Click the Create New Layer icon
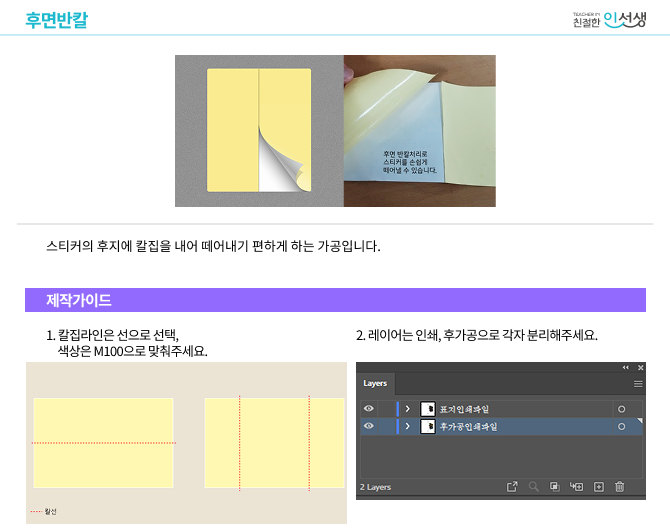The height and width of the screenshot is (530, 670). 599,486
